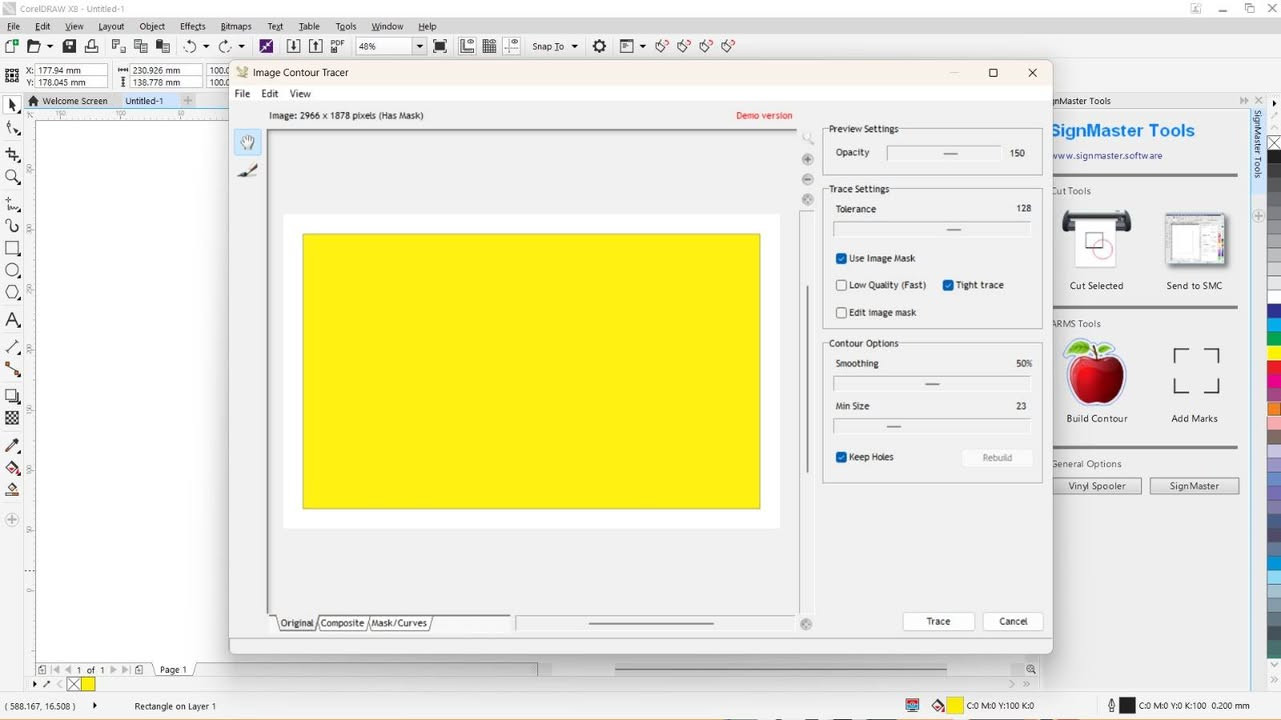Select CorelDRAW Rectangle tool
The height and width of the screenshot is (720, 1281).
(13, 248)
